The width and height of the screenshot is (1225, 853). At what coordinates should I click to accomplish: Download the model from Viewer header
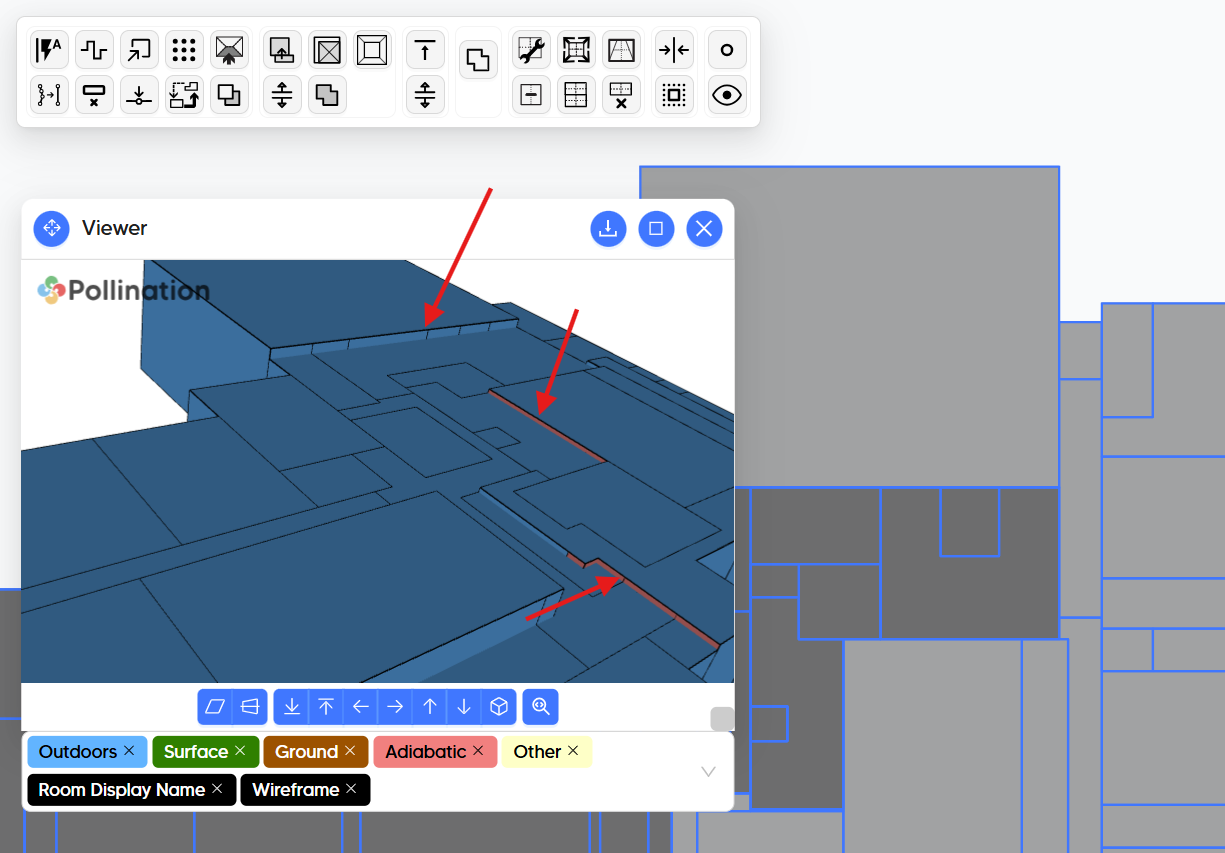click(608, 228)
